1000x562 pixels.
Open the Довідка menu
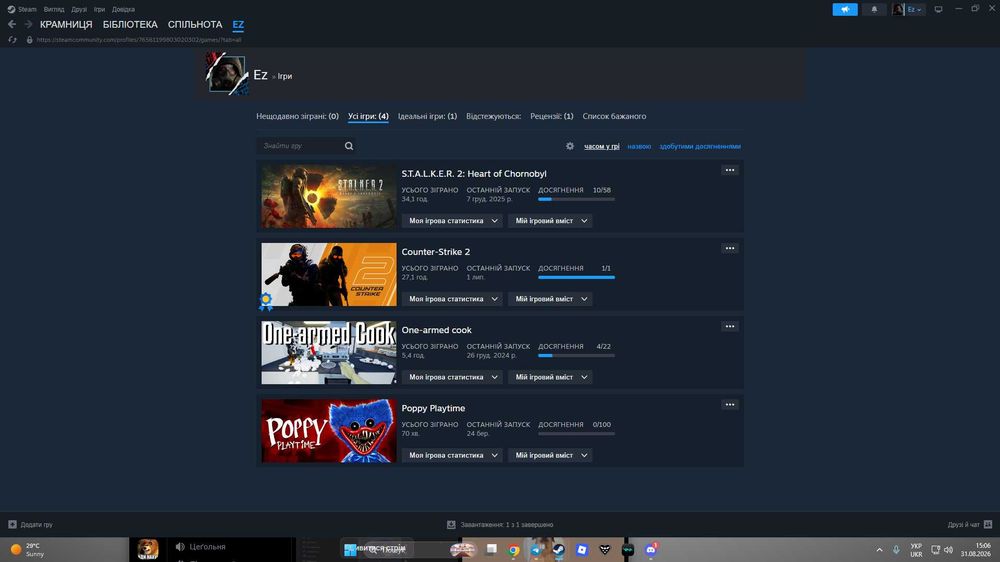pyautogui.click(x=123, y=9)
